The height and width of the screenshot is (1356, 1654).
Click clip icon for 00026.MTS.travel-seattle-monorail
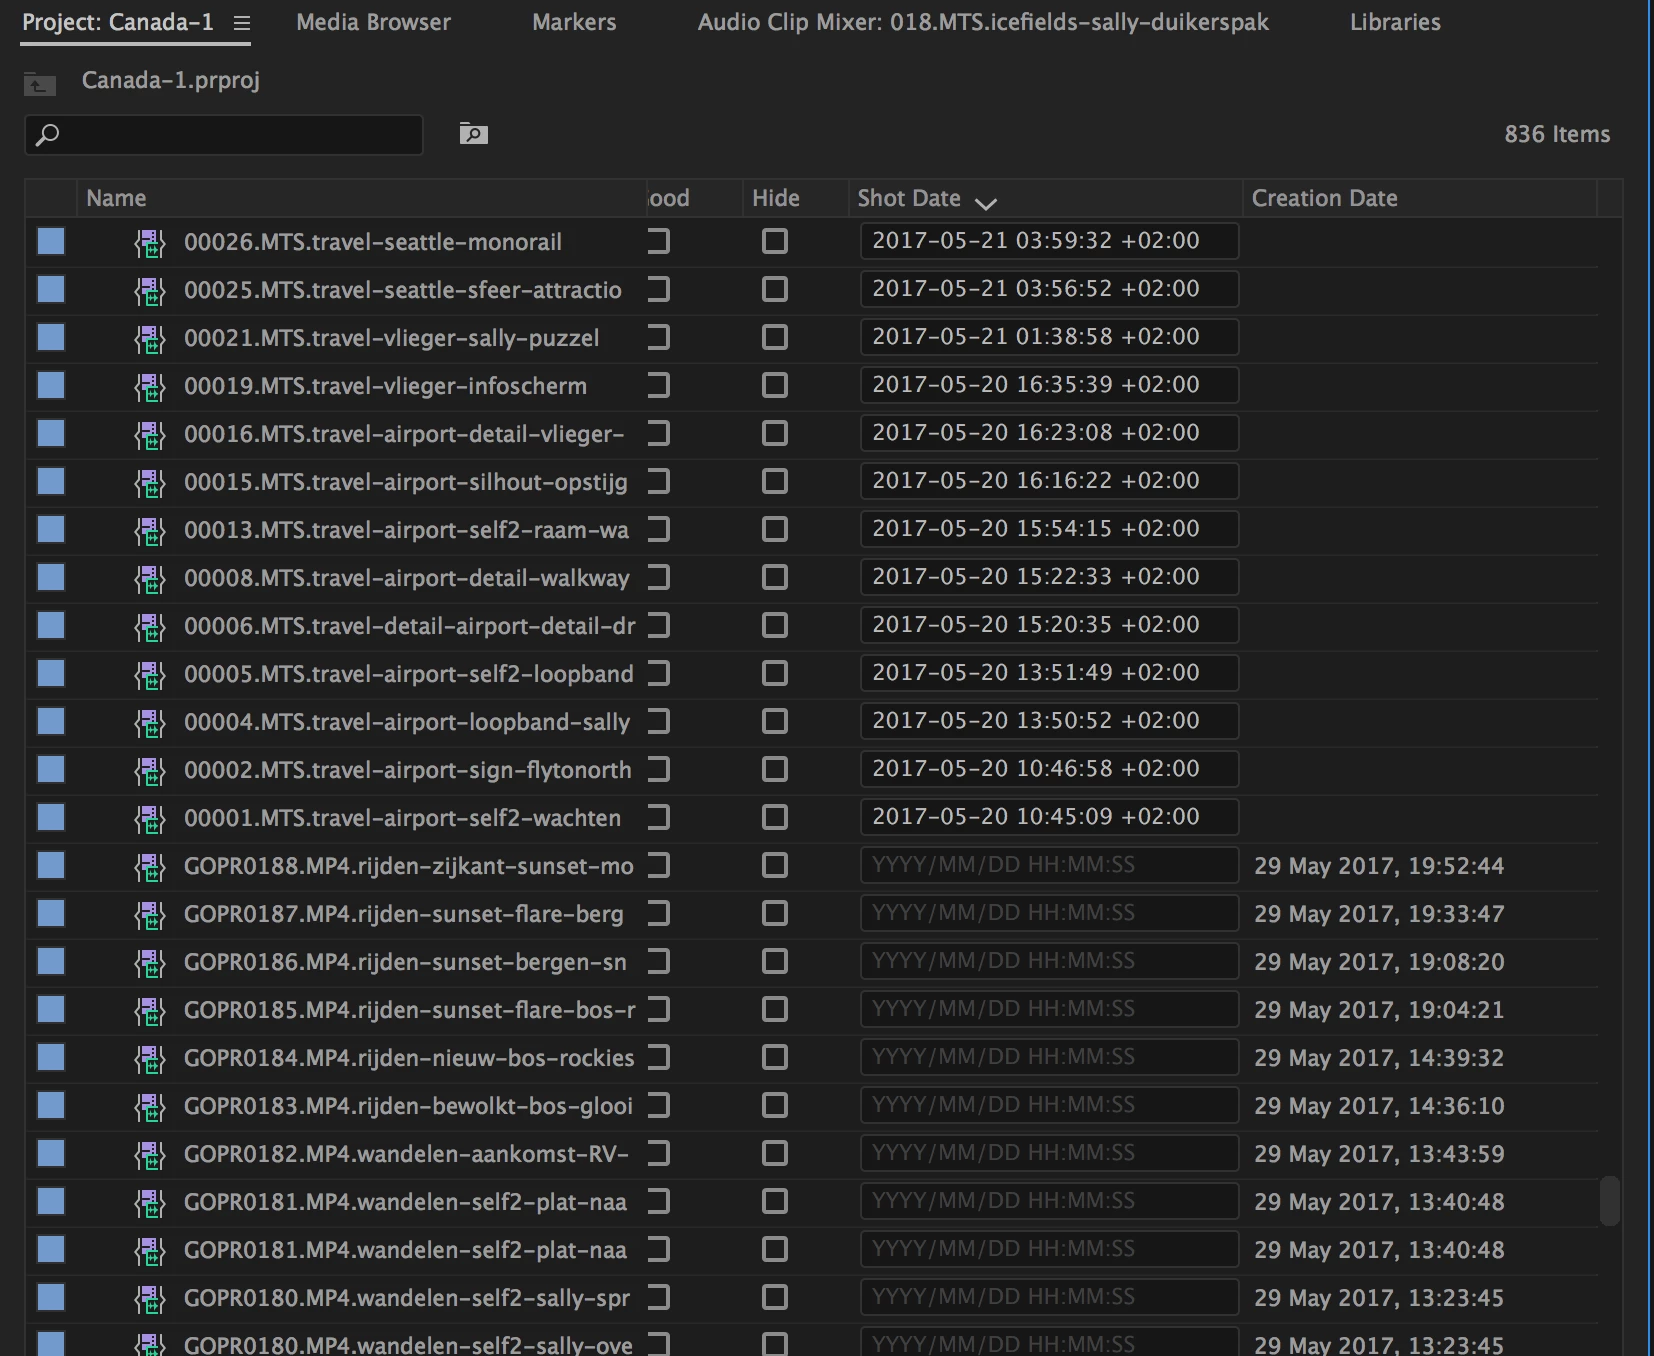150,242
